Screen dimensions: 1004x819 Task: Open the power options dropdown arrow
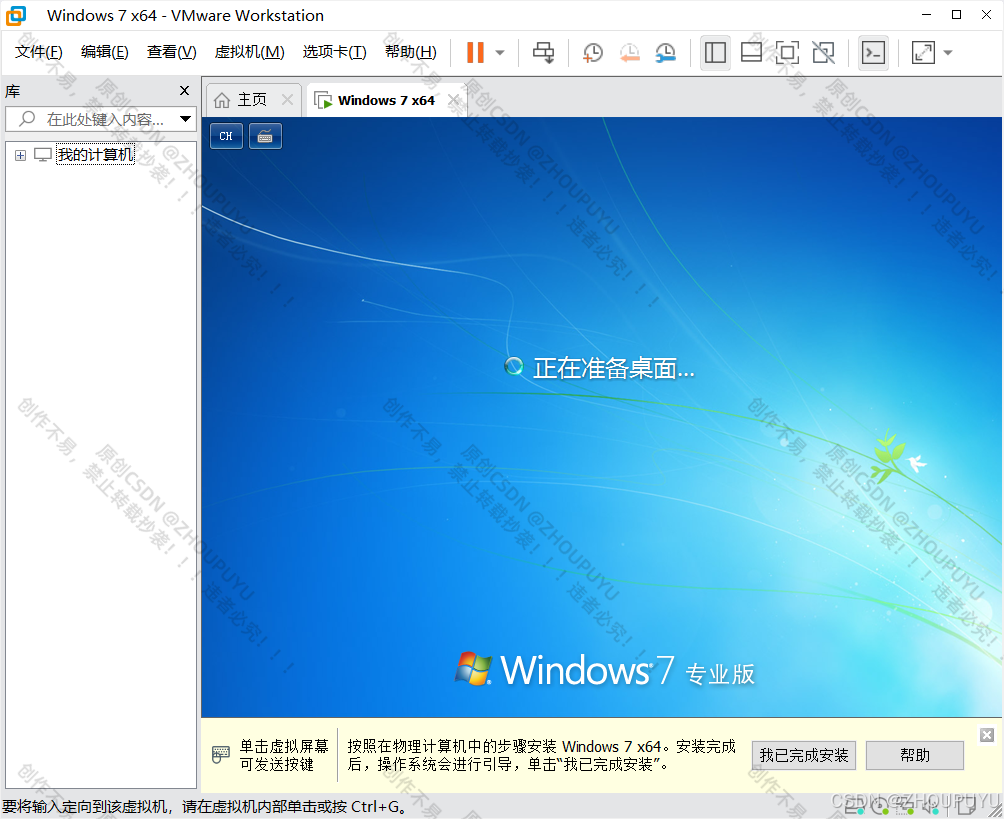pos(500,53)
